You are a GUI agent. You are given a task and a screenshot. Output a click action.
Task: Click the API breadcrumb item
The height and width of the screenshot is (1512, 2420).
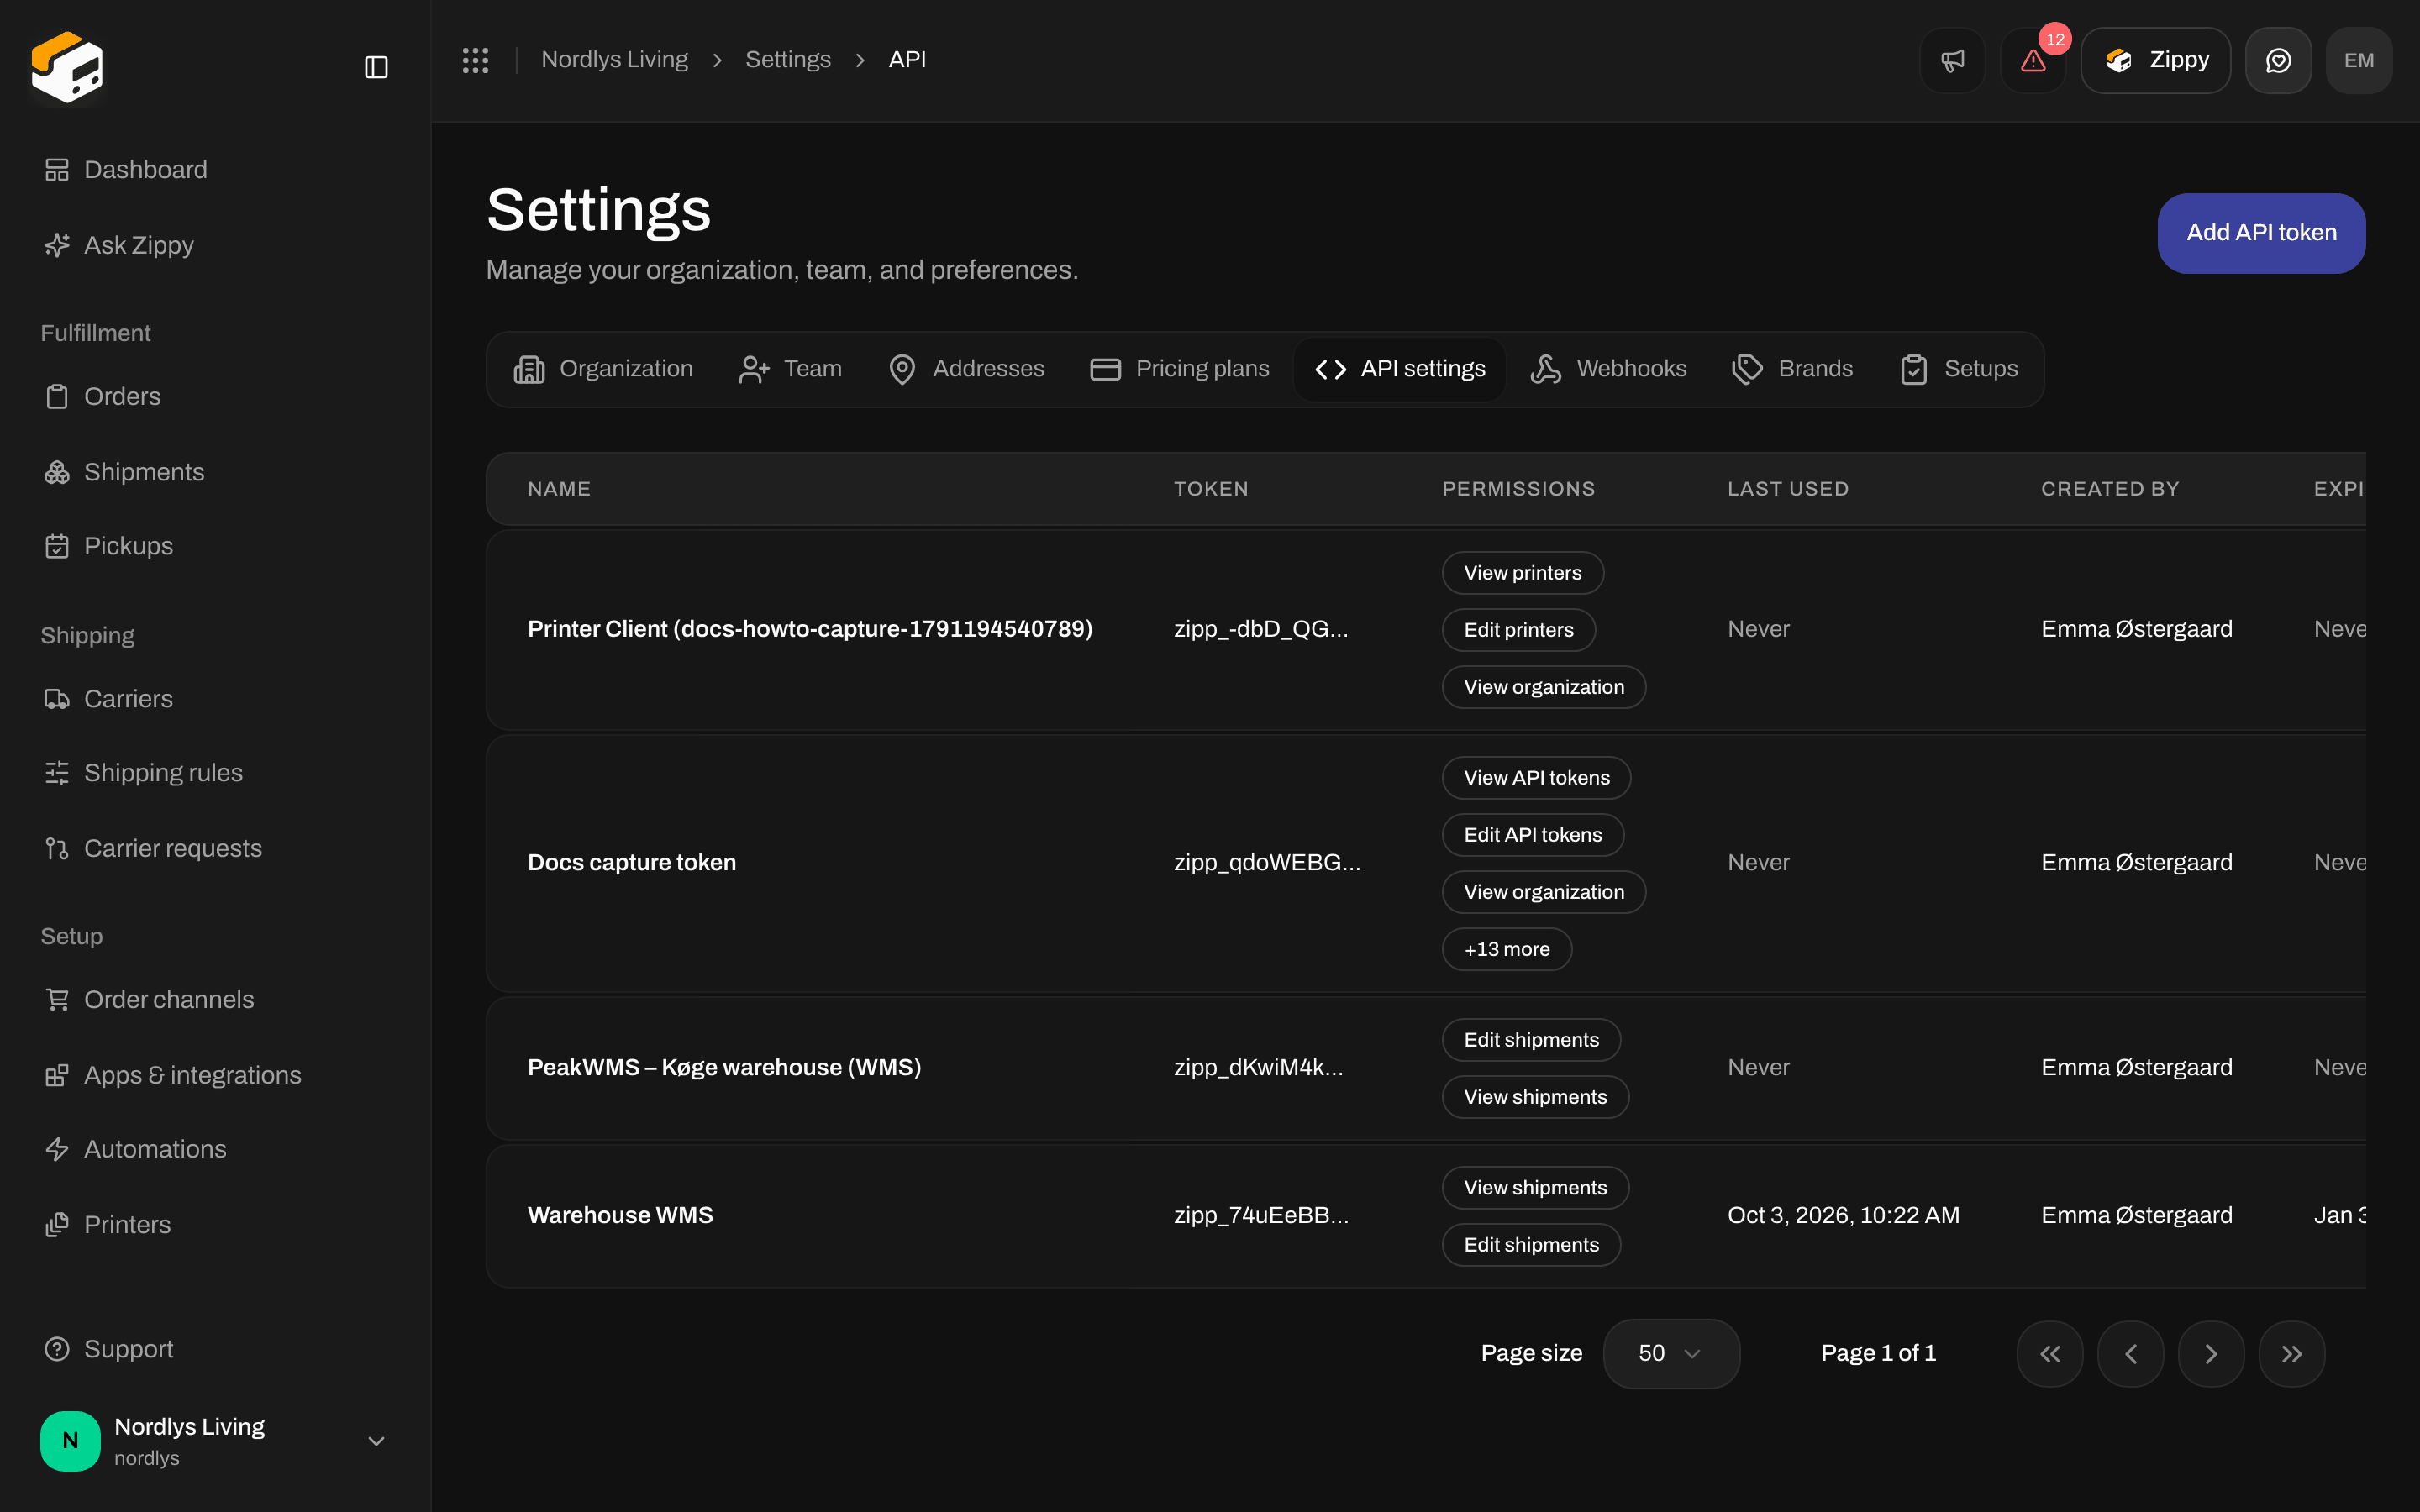pos(907,60)
